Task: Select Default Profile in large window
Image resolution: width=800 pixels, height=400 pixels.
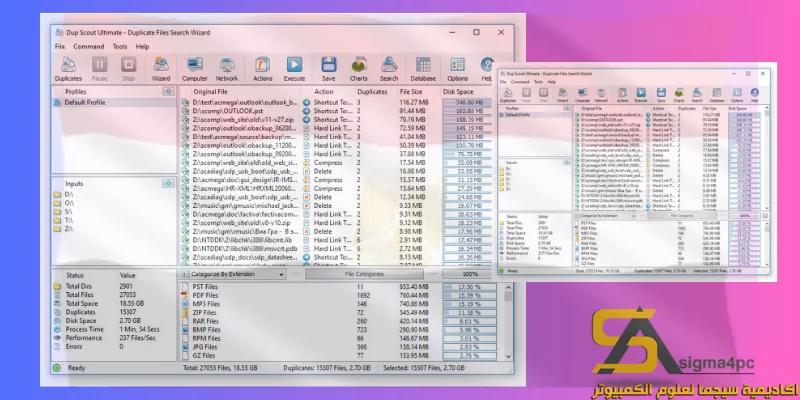Action: 114,102
